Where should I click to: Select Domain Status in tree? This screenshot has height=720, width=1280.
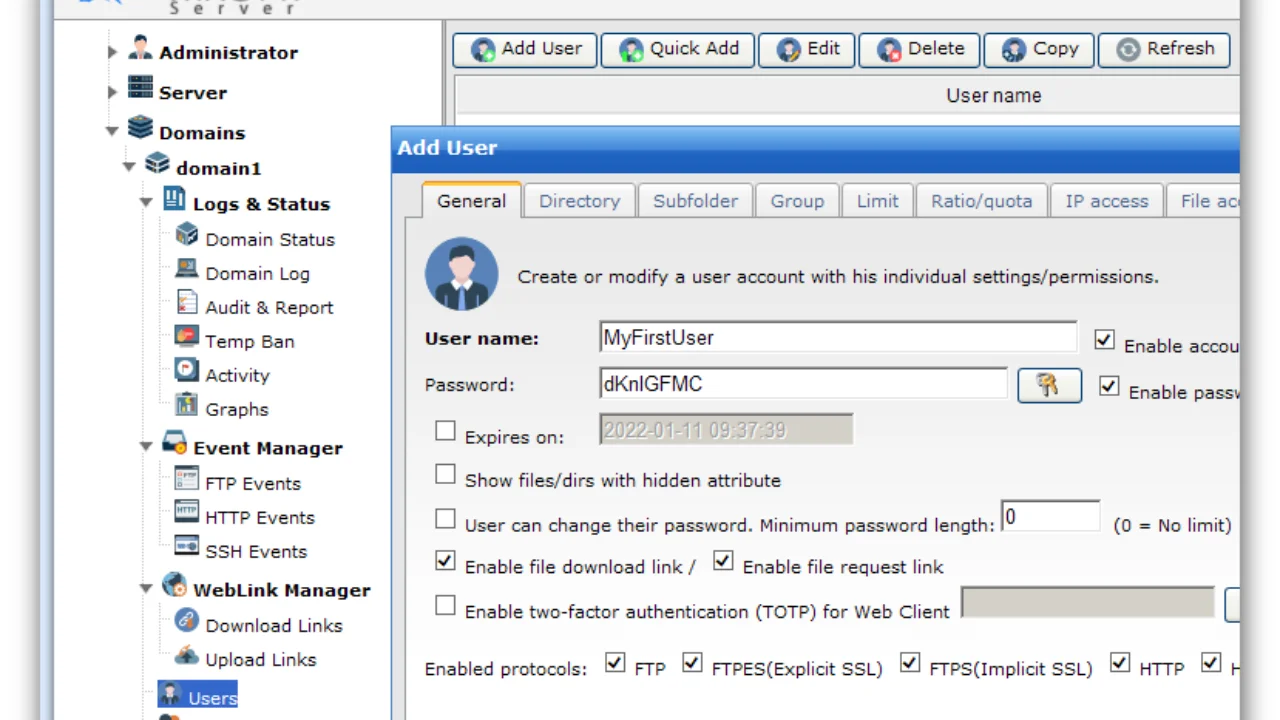point(270,239)
